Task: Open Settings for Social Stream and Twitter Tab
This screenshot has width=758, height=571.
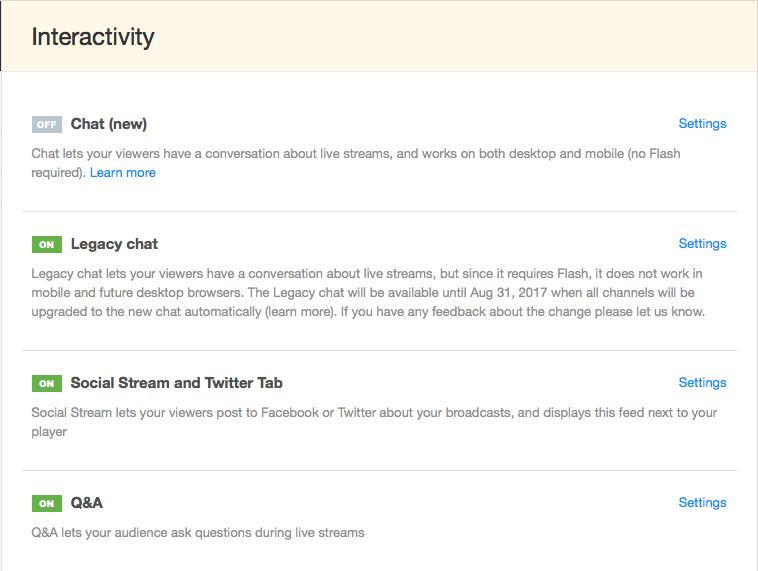Action: (702, 383)
